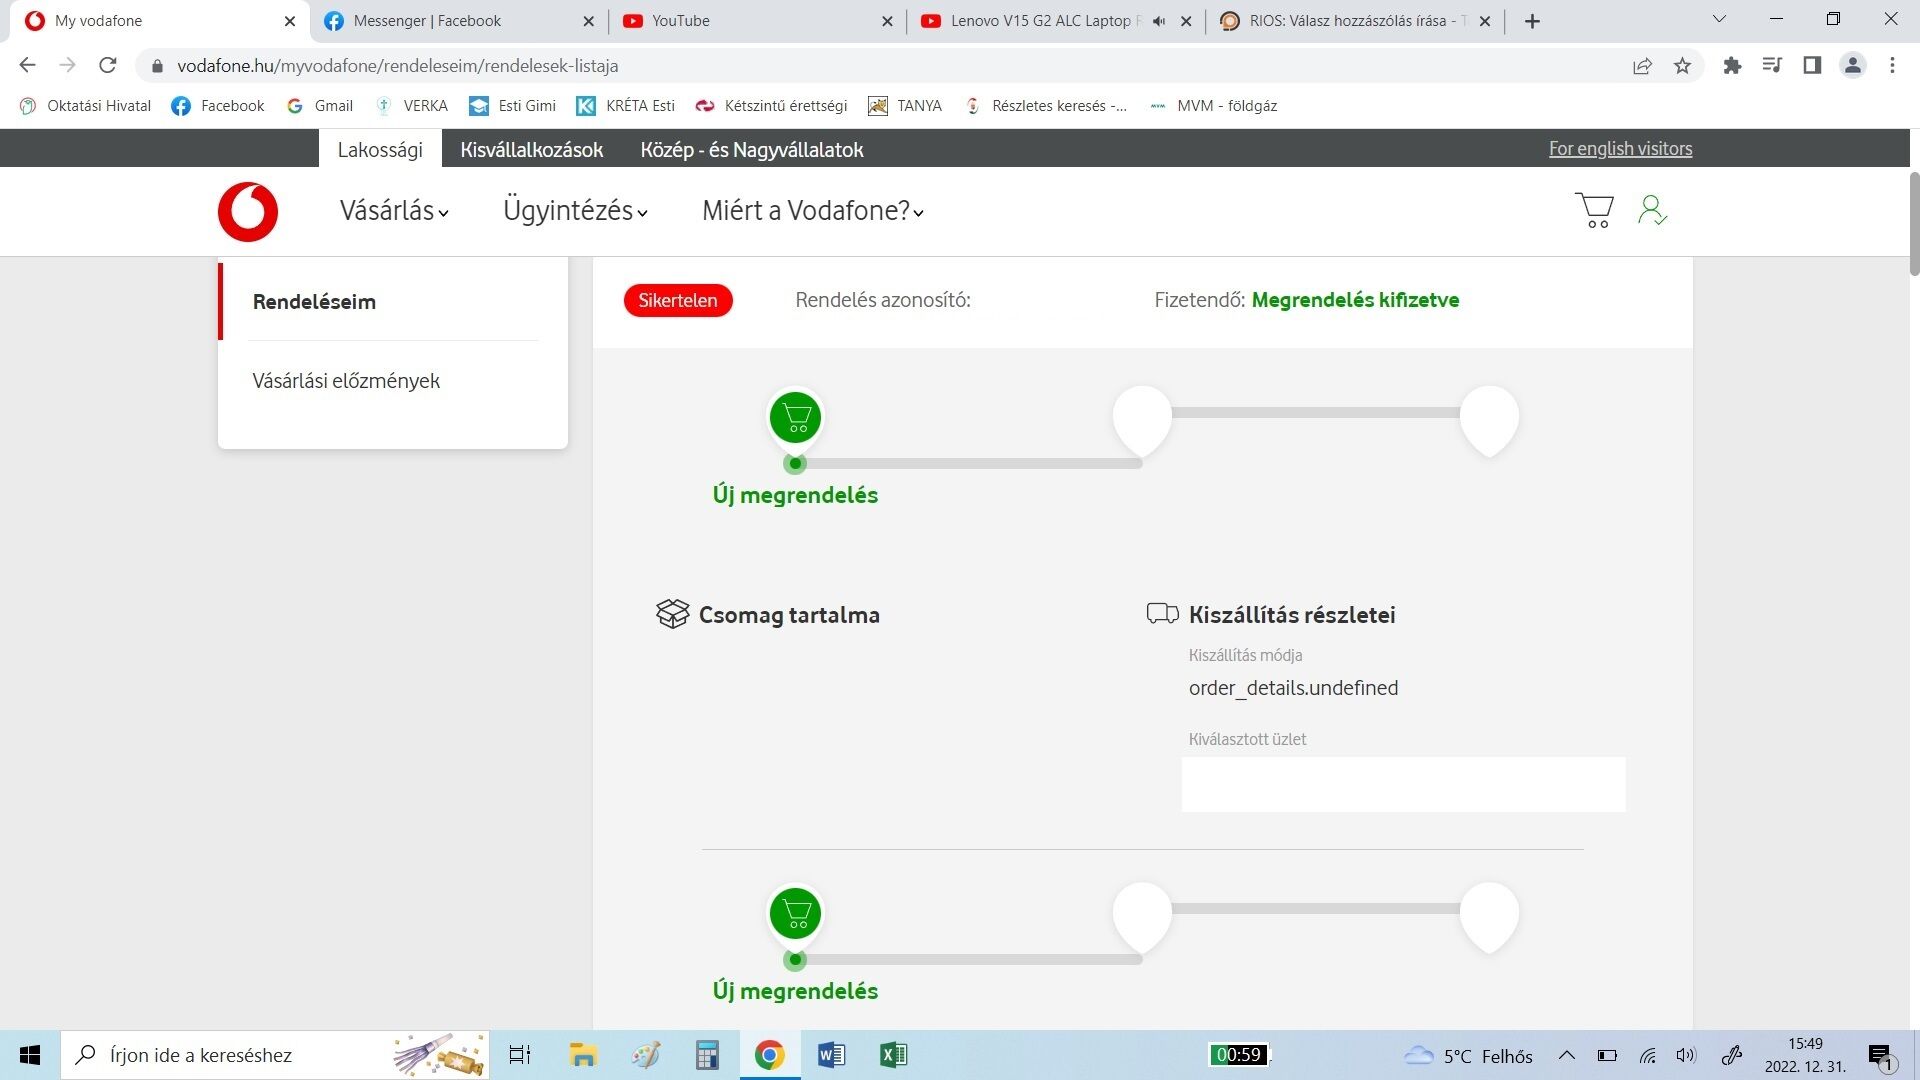The height and width of the screenshot is (1080, 1920).
Task: Click 'Megrendelés kifizetve' text
Action: 1355,300
